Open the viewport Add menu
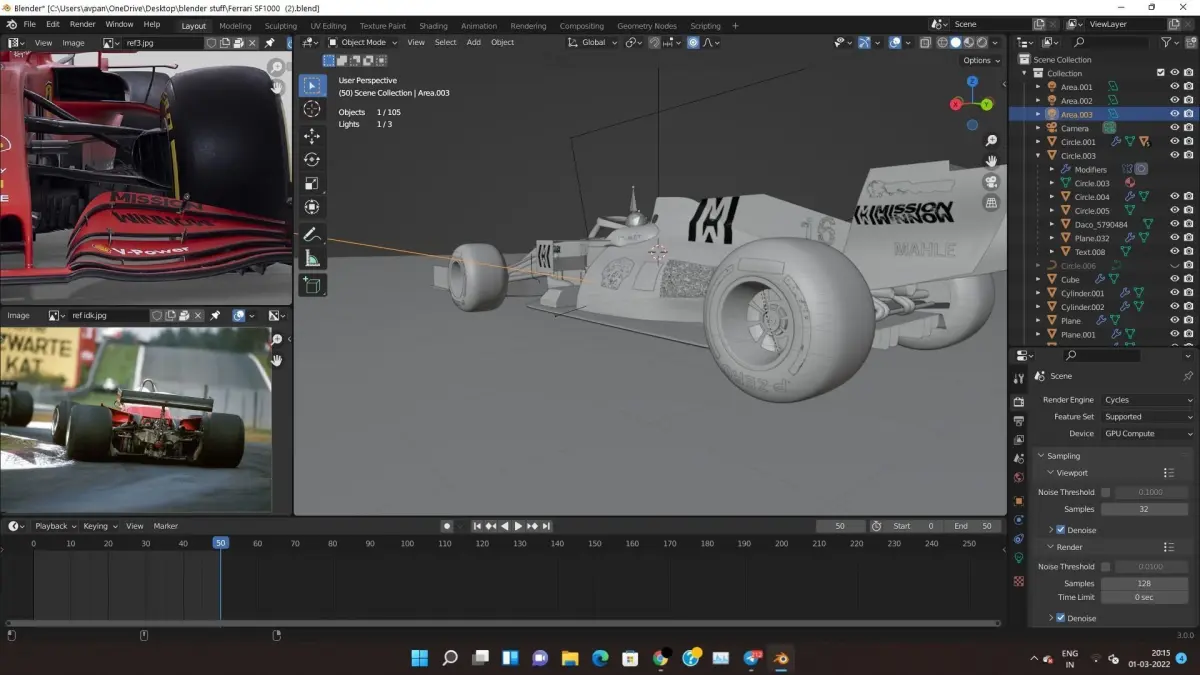Viewport: 1200px width, 675px height. click(x=473, y=42)
